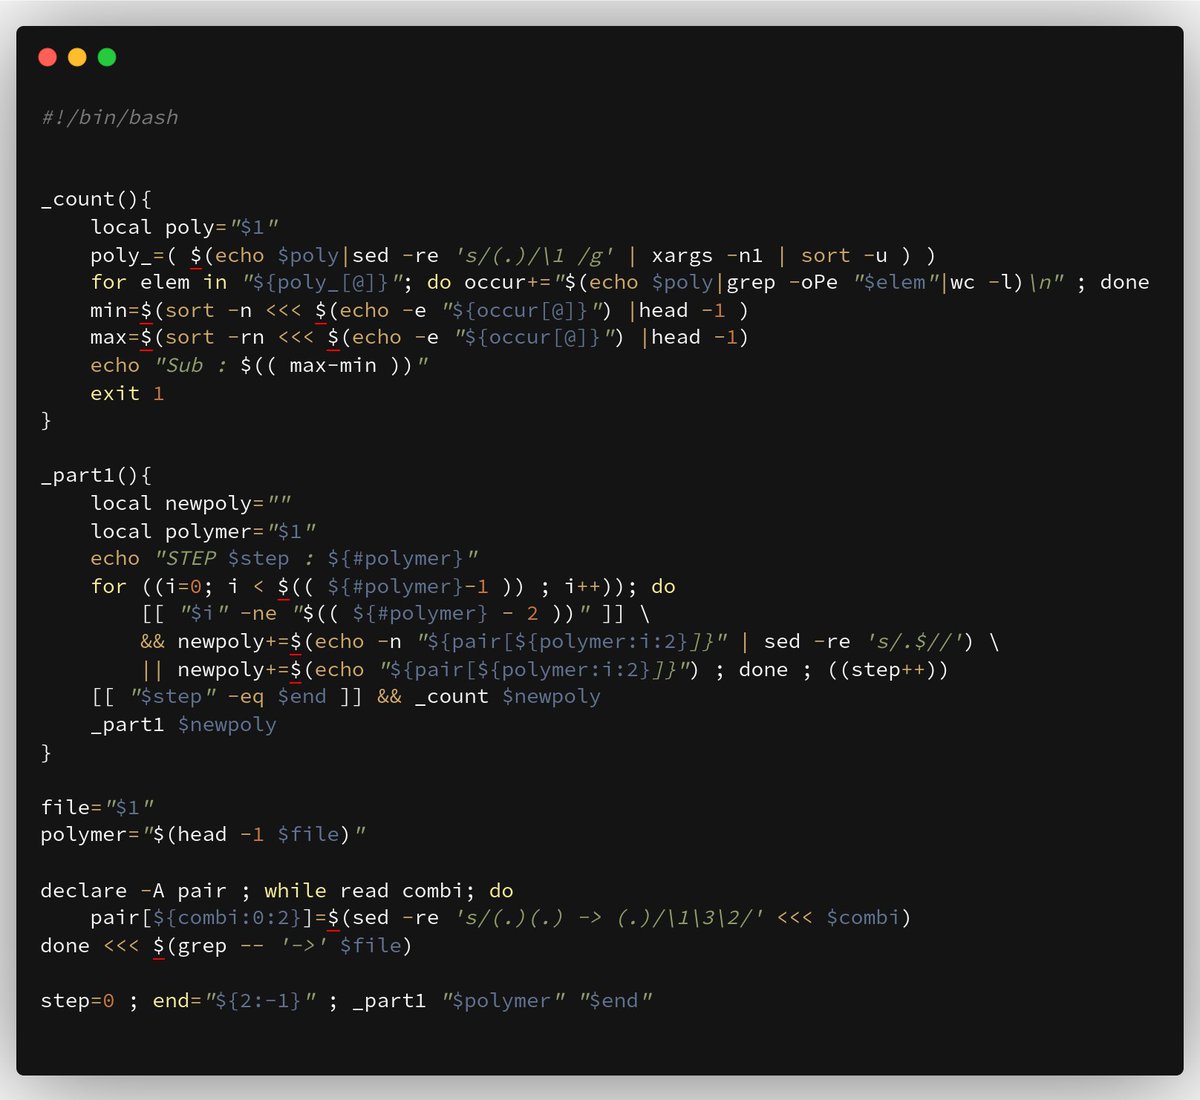
Task: Click the '[[ "$step" -eq $end ]]' line
Action: point(346,696)
